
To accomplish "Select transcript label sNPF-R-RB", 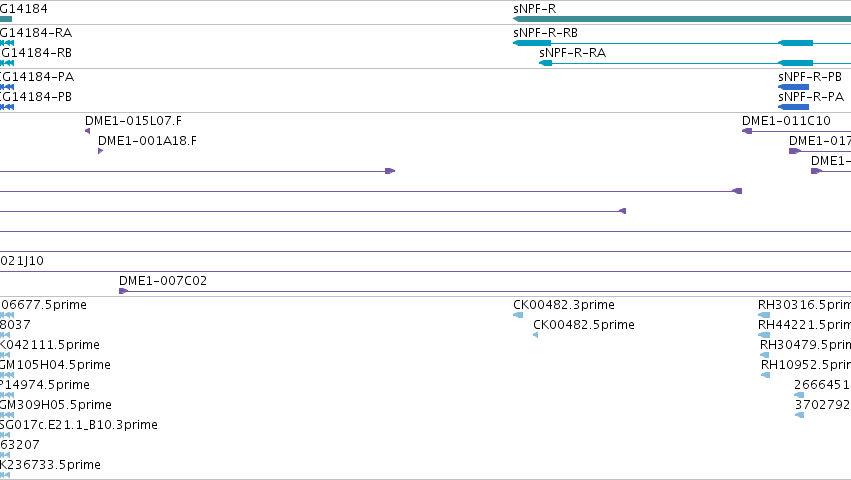I will pyautogui.click(x=545, y=33).
